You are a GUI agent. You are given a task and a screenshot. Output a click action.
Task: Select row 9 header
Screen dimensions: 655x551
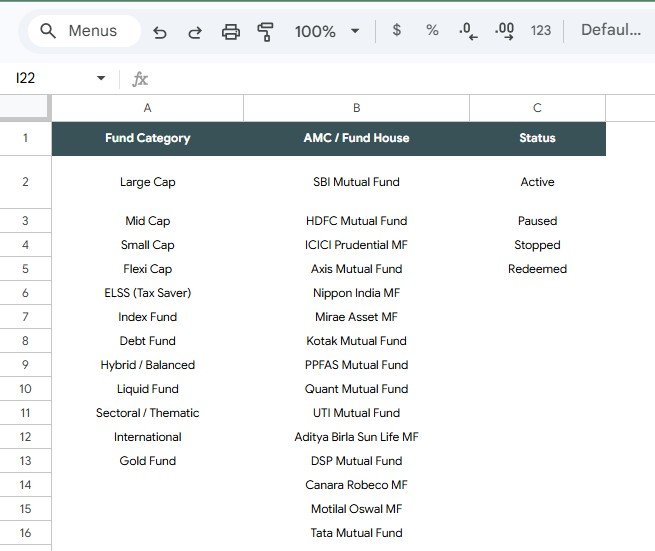[25, 365]
